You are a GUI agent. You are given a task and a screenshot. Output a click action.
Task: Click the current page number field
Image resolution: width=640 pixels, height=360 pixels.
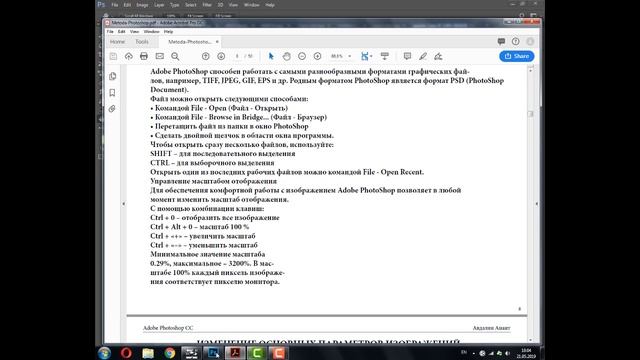(237, 56)
